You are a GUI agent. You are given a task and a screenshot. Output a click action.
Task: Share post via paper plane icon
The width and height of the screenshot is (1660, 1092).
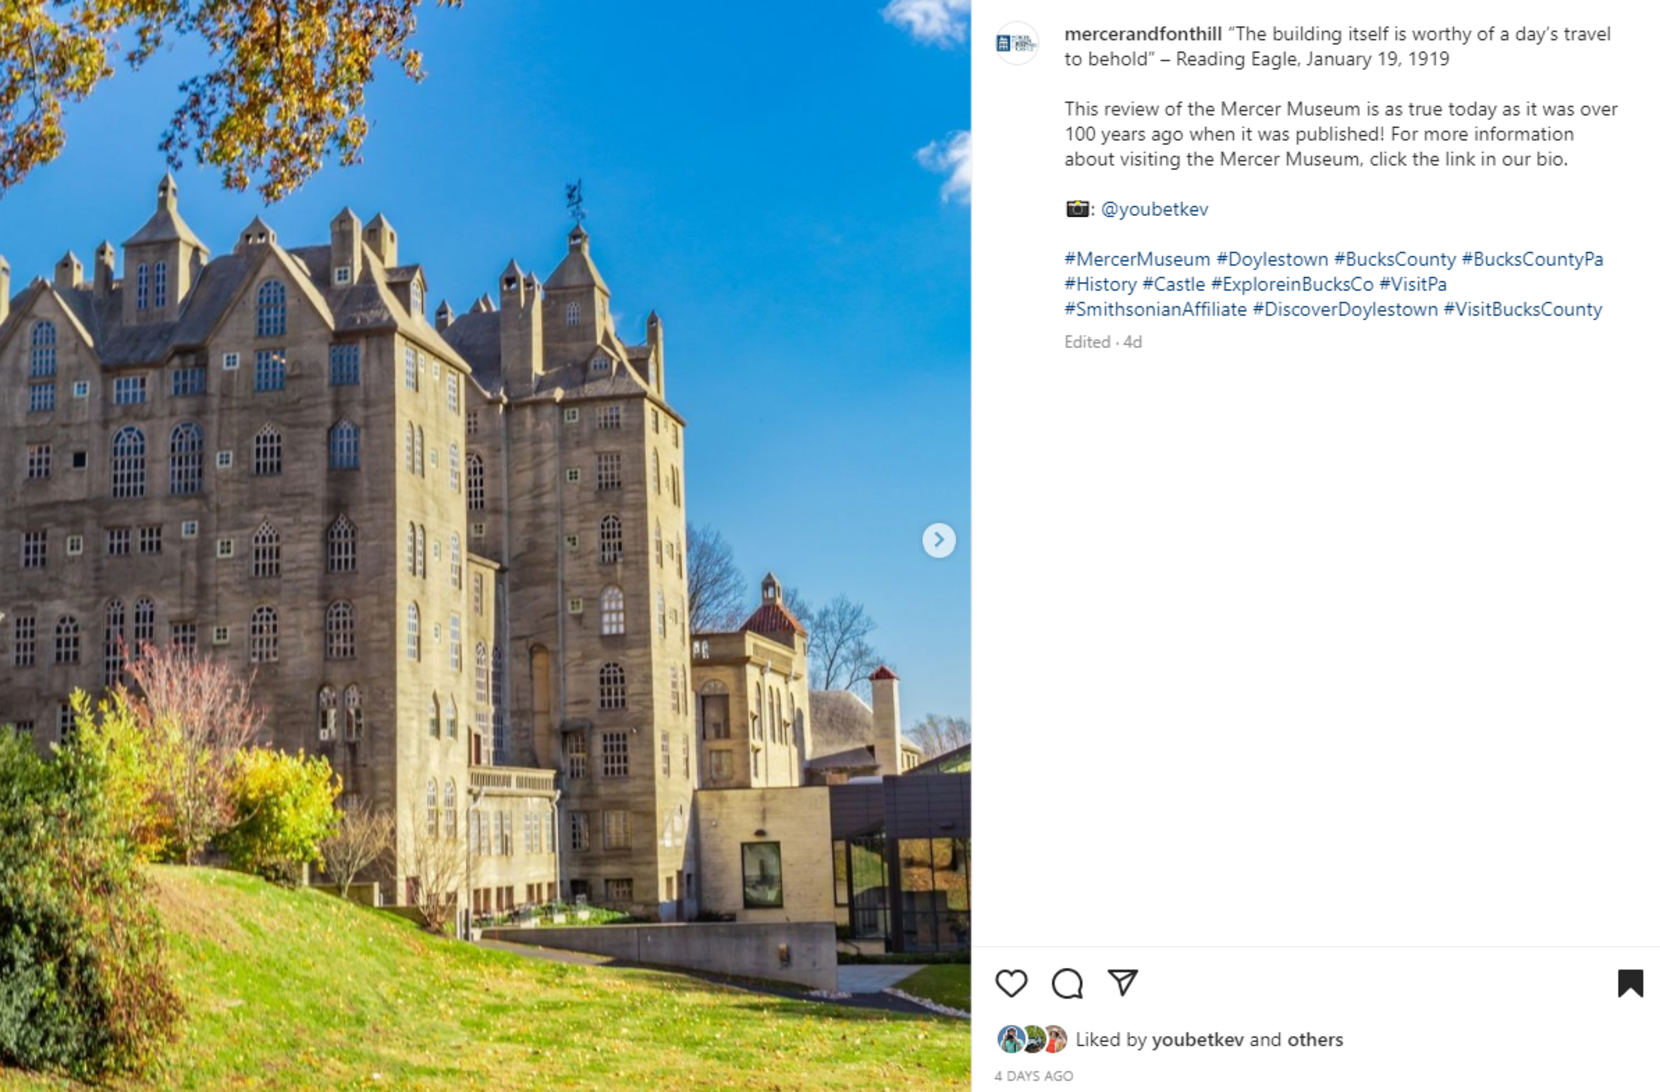click(x=1123, y=983)
